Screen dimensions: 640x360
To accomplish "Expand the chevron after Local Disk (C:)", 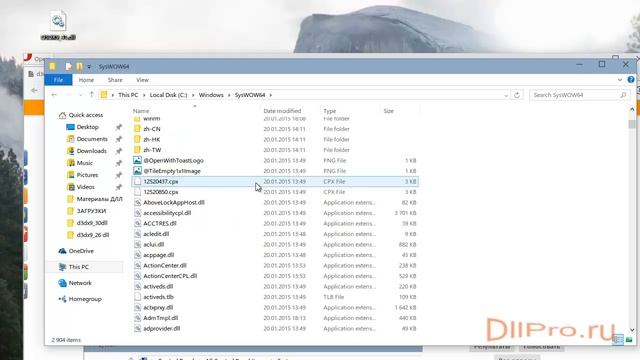I will pyautogui.click(x=193, y=95).
